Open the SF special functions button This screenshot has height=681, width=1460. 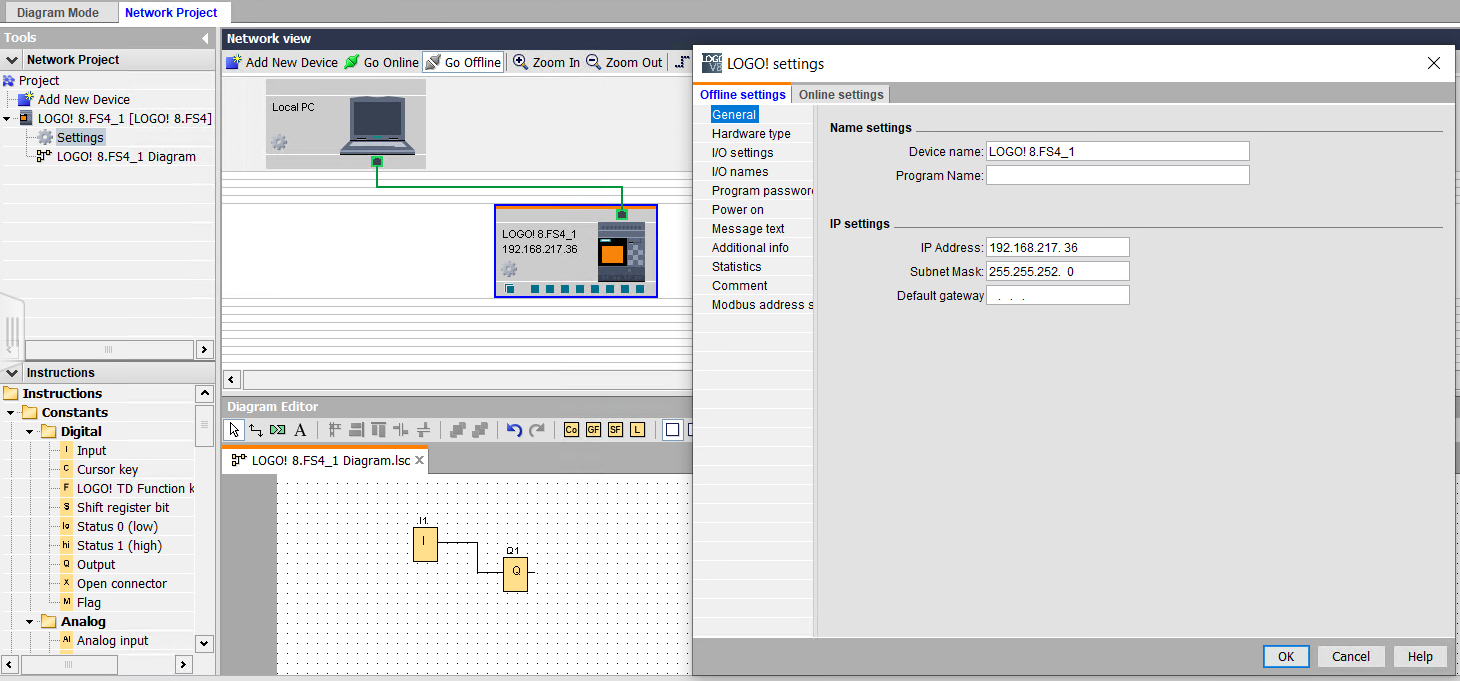[x=615, y=430]
